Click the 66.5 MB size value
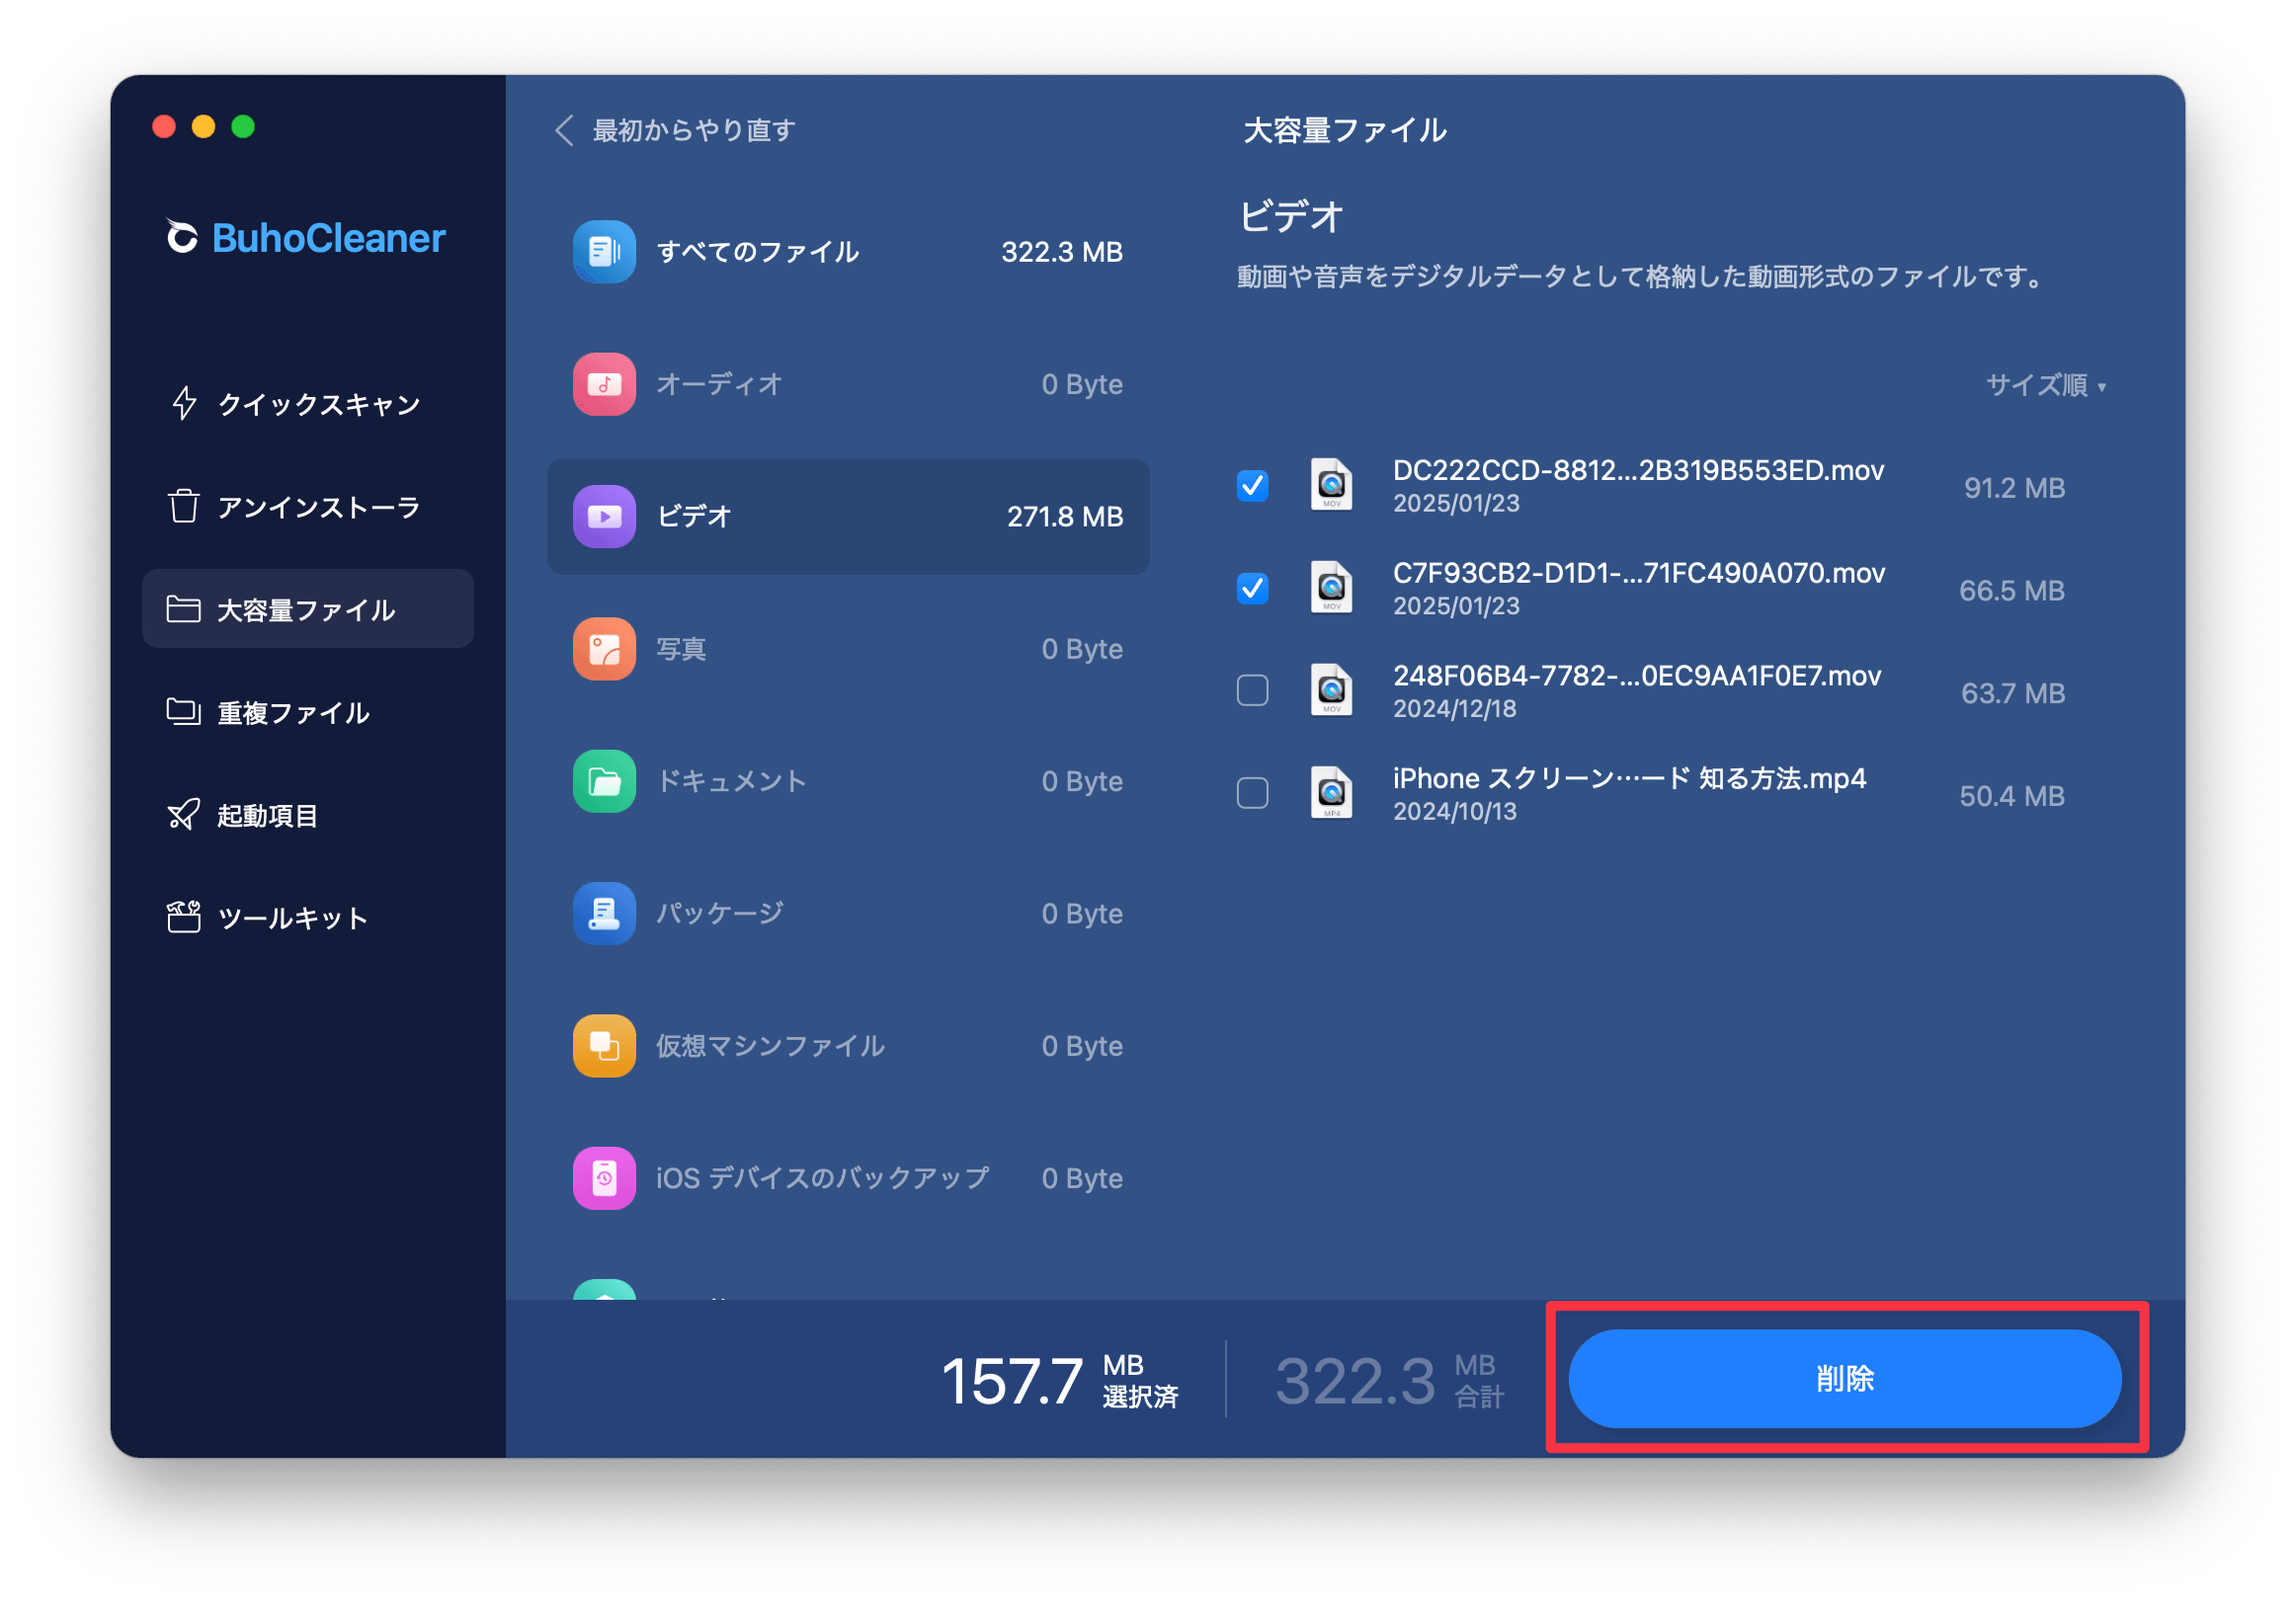This screenshot has height=1604, width=2296. coord(2011,591)
